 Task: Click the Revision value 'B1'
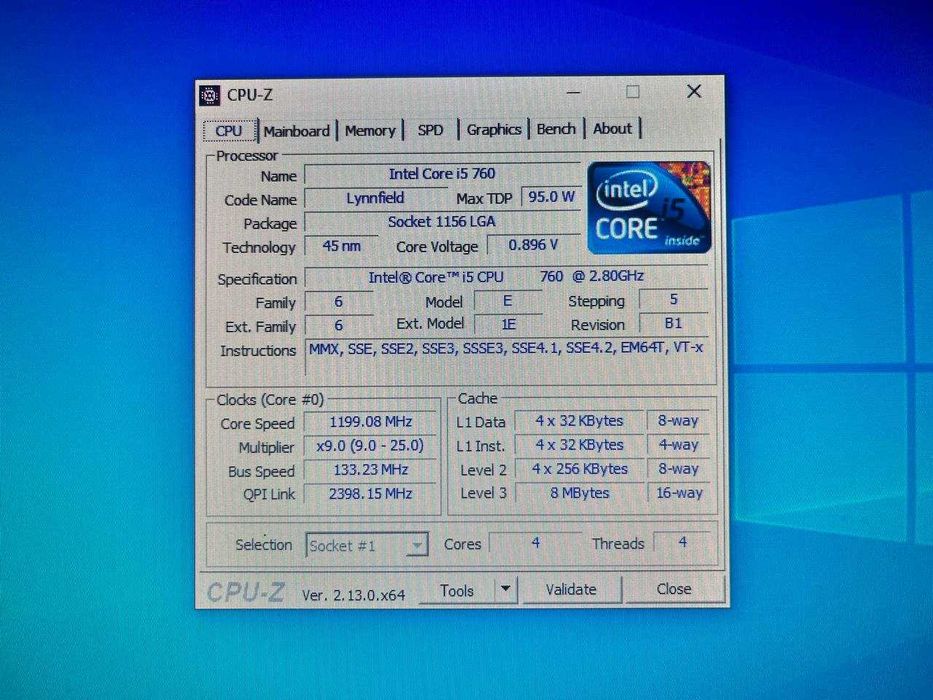[x=674, y=323]
